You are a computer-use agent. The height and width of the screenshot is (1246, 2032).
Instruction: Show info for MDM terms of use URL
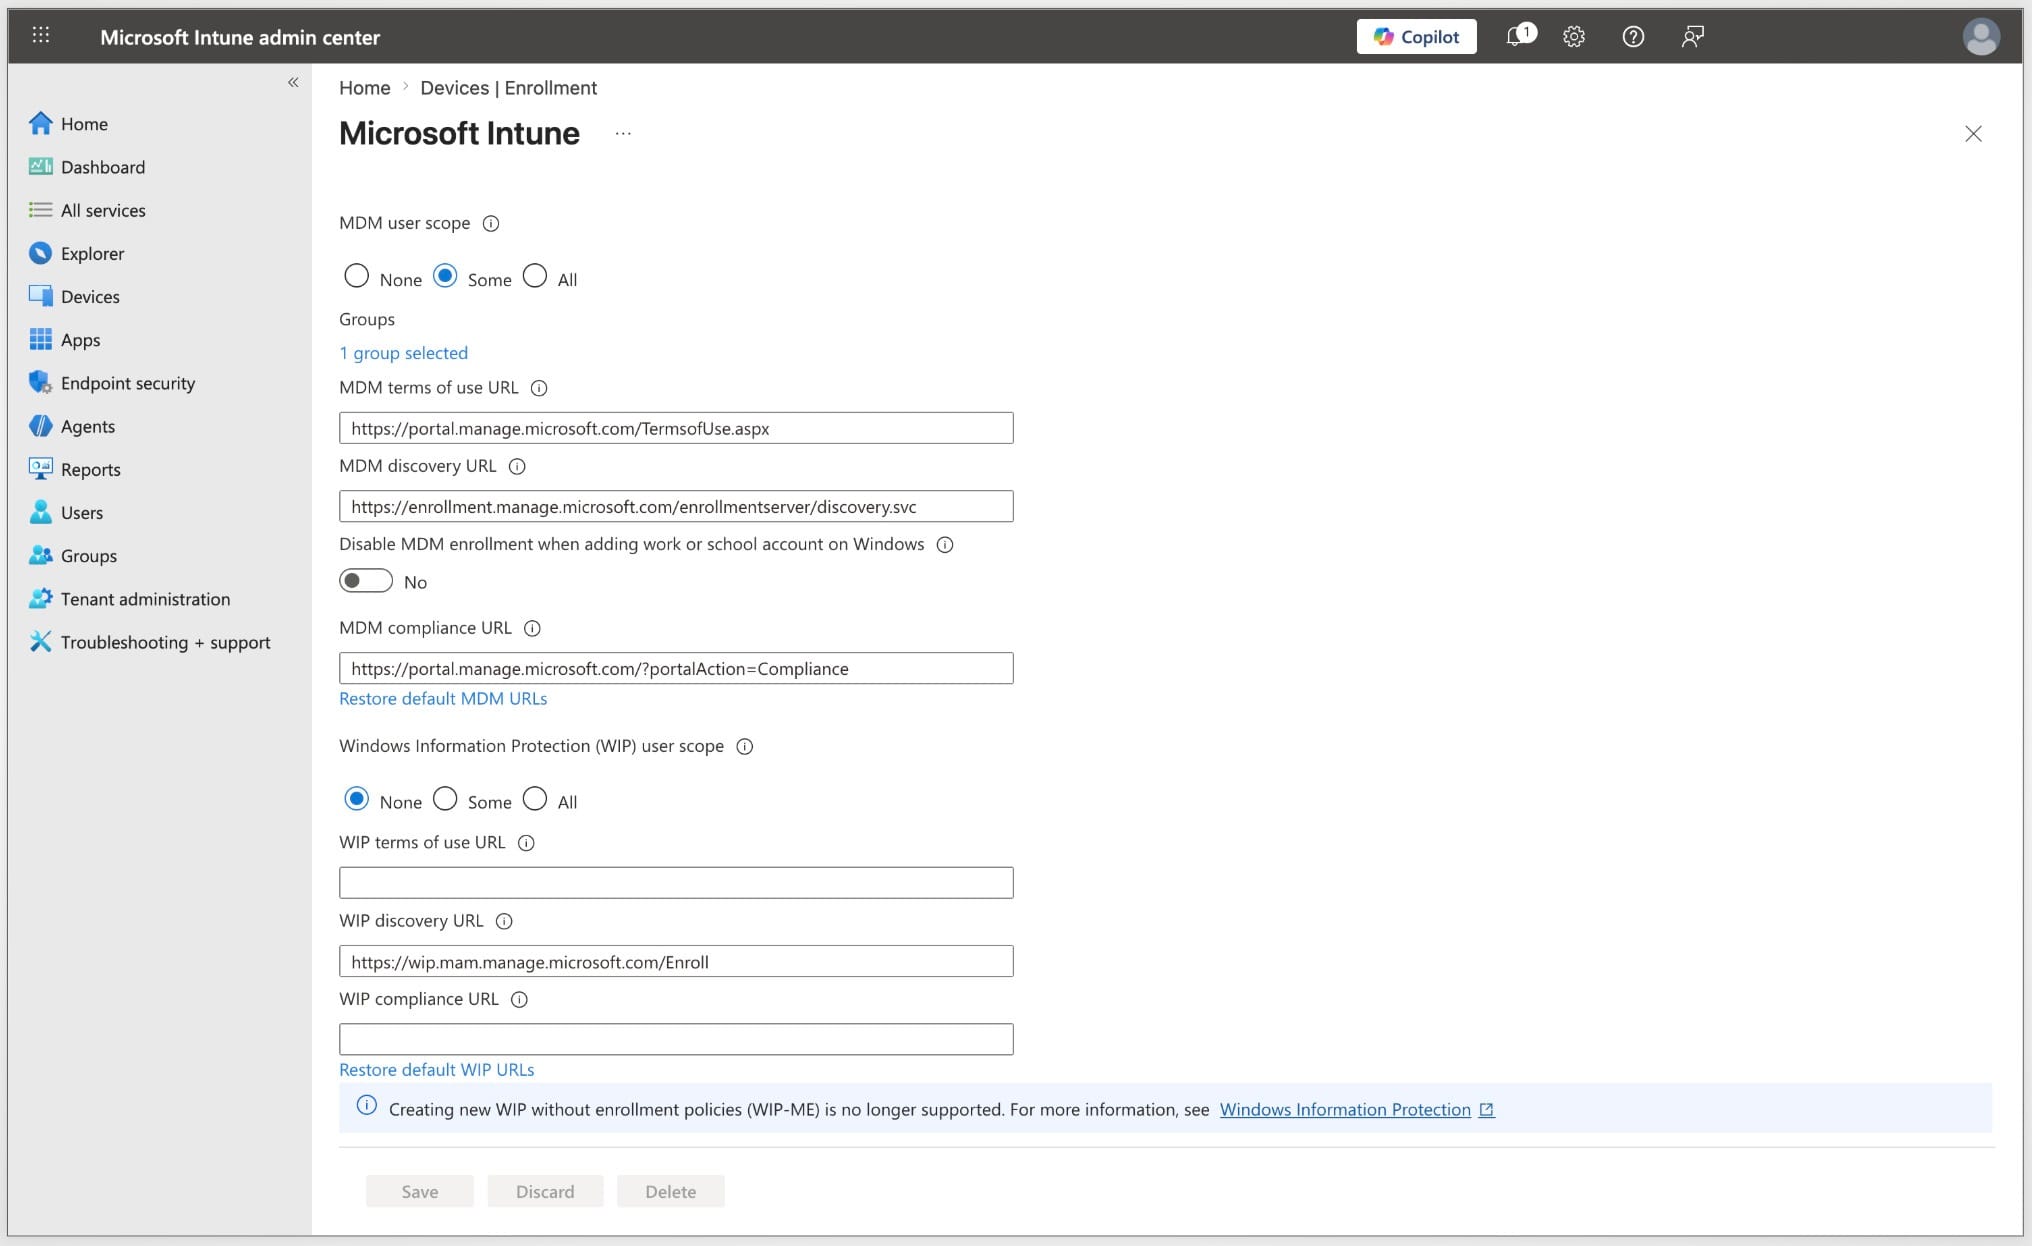point(539,388)
